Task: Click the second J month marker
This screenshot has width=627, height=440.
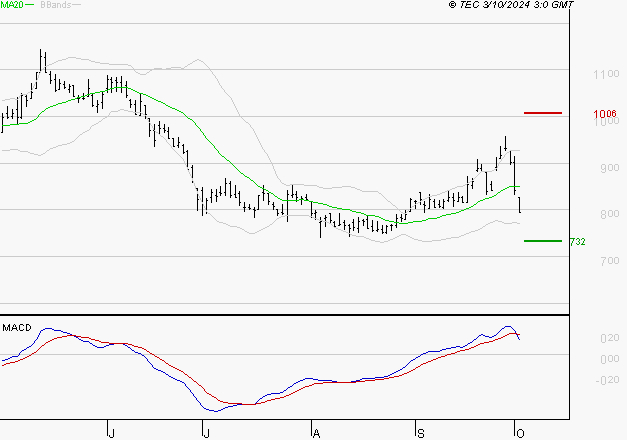Action: (207, 434)
